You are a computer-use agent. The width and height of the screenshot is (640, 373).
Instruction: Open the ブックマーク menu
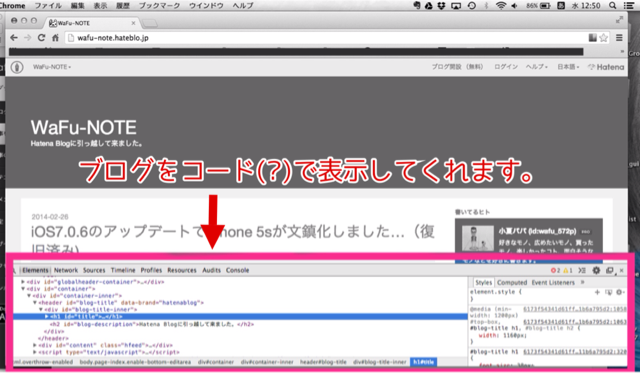[x=159, y=5]
